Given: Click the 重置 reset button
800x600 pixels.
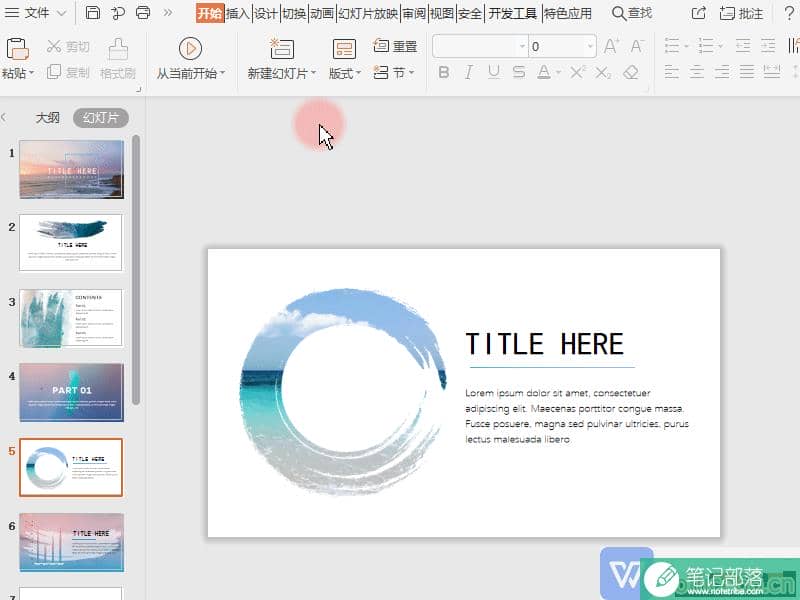Looking at the screenshot, I should [395, 46].
